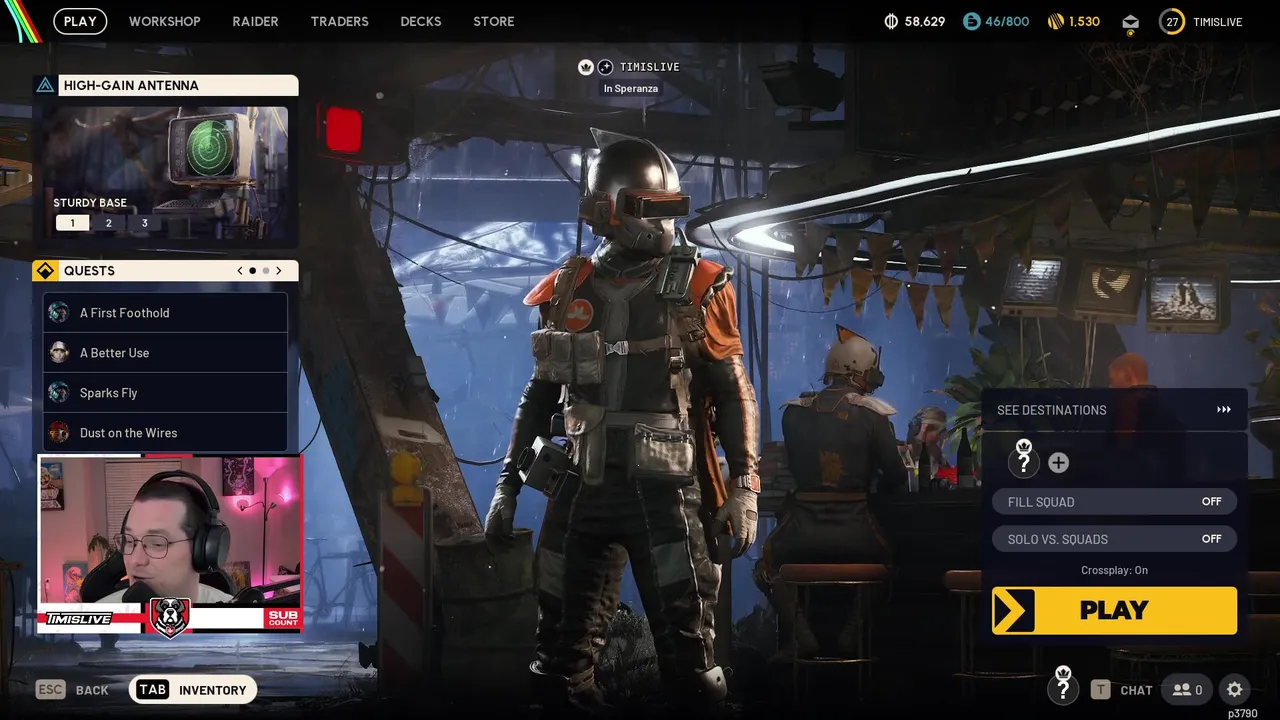Open the settings gear
Image resolution: width=1280 pixels, height=720 pixels.
click(x=1235, y=689)
